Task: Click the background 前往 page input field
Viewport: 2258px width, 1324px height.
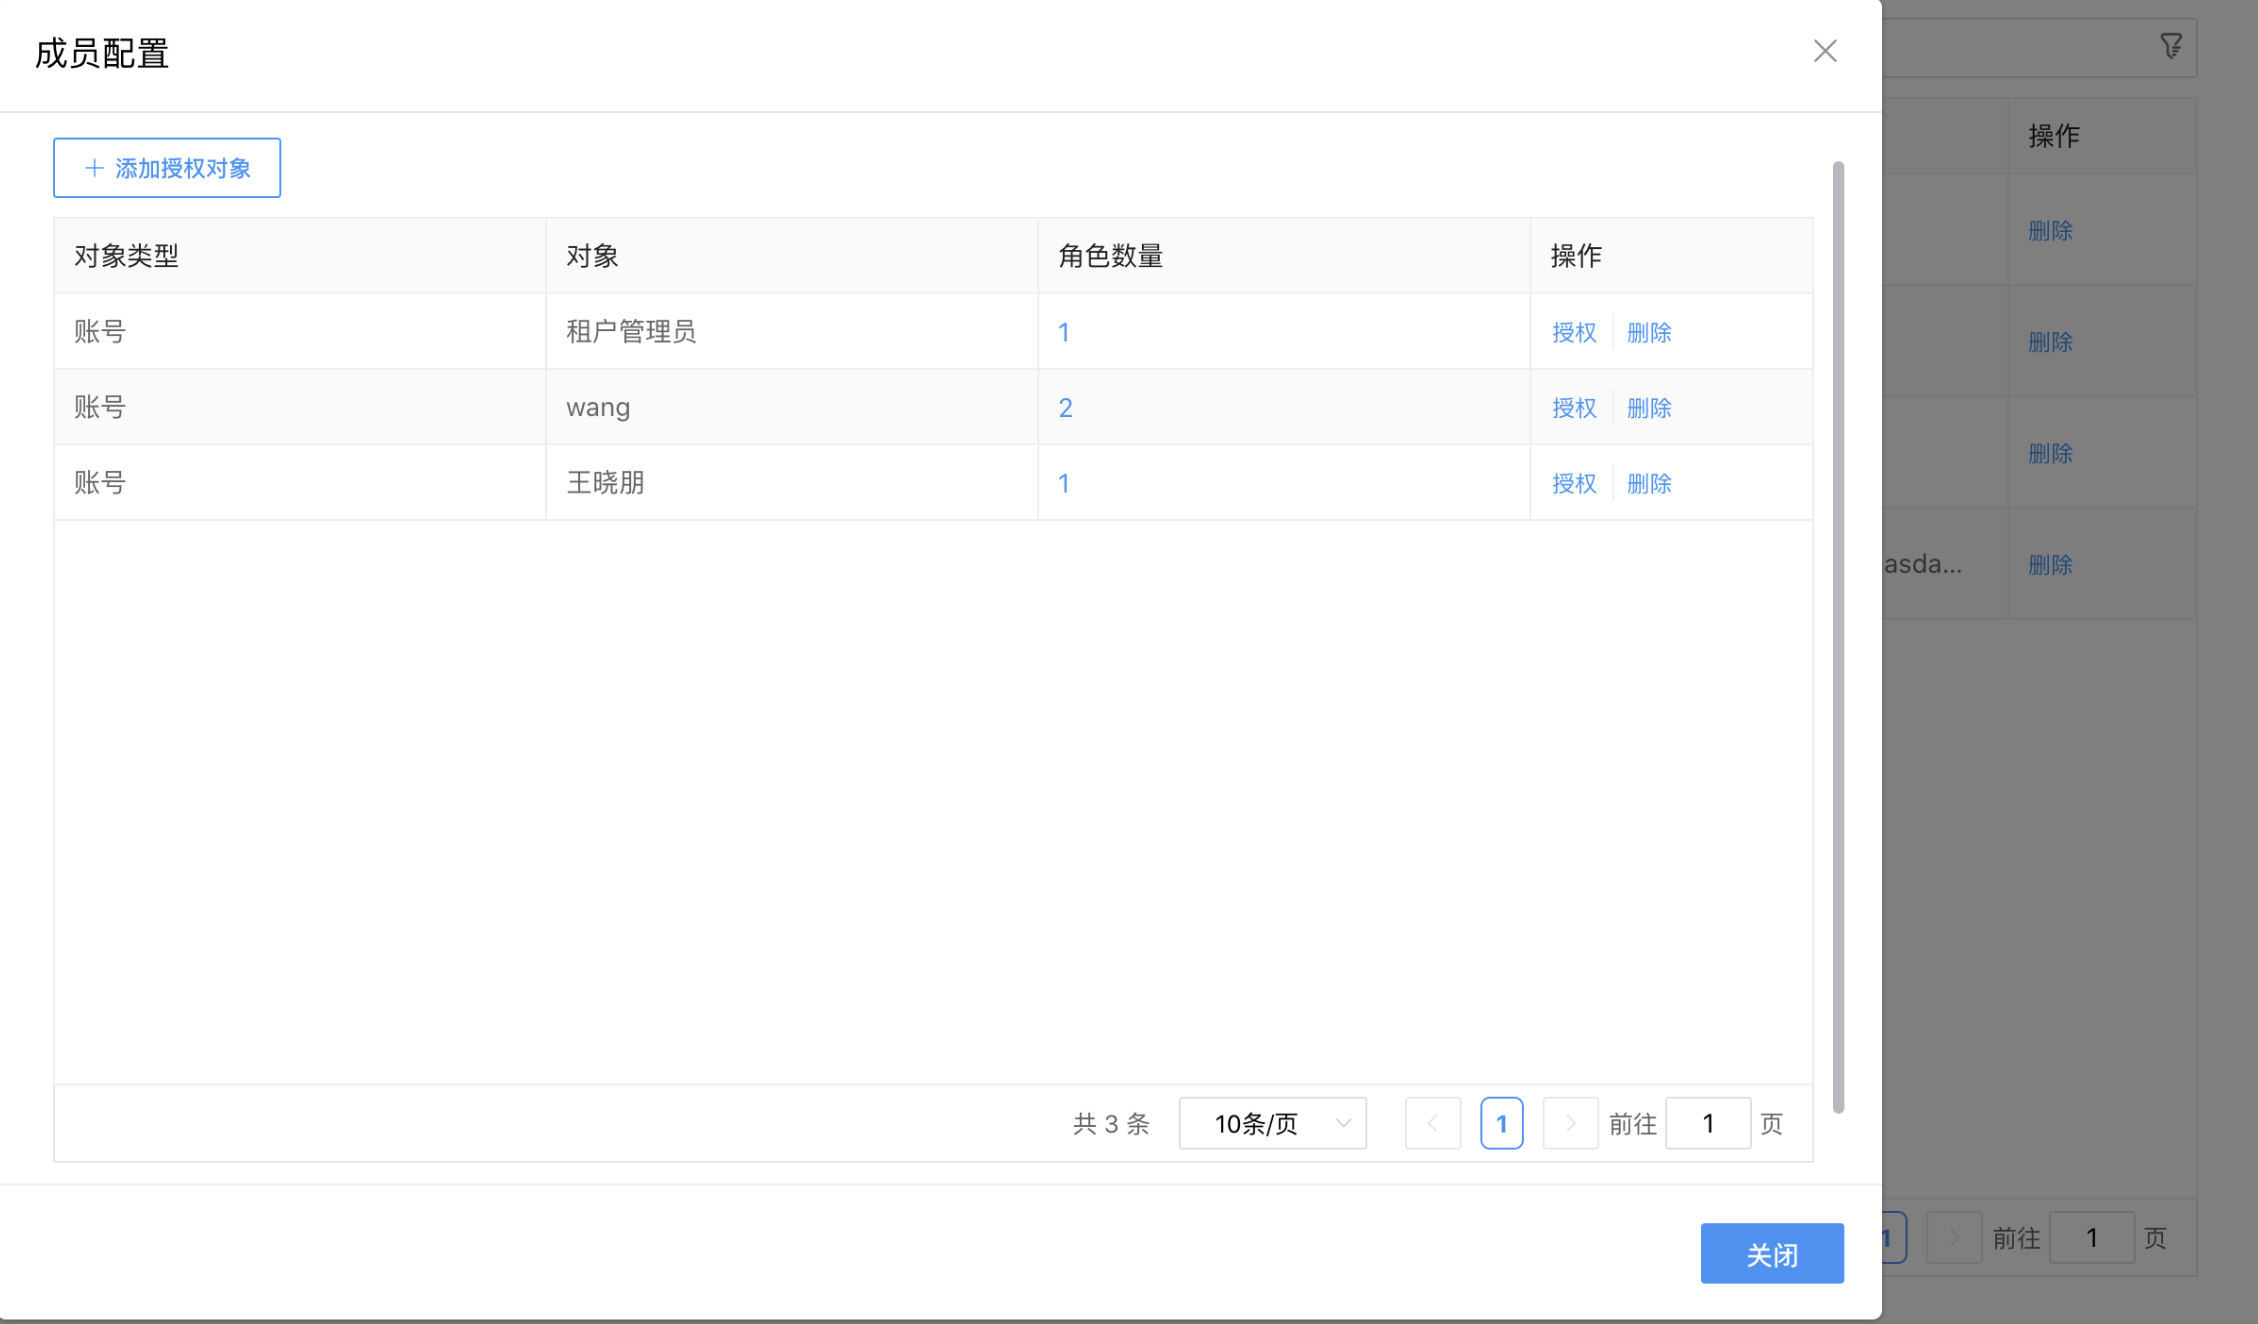Action: click(2092, 1237)
